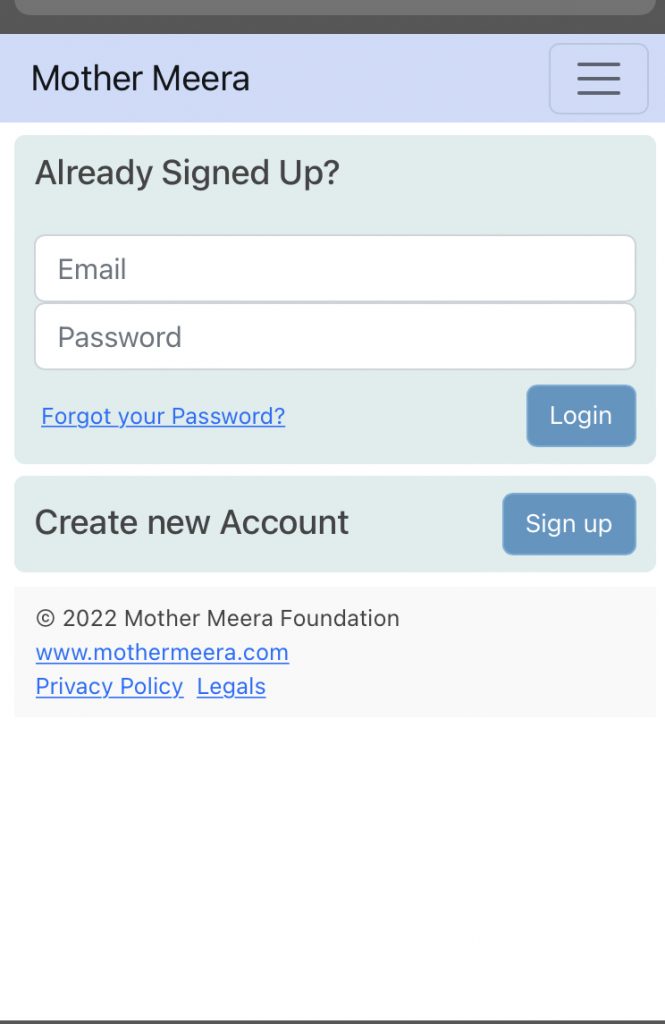Click the copyright symbol in footer
The height and width of the screenshot is (1024, 665).
click(x=45, y=618)
